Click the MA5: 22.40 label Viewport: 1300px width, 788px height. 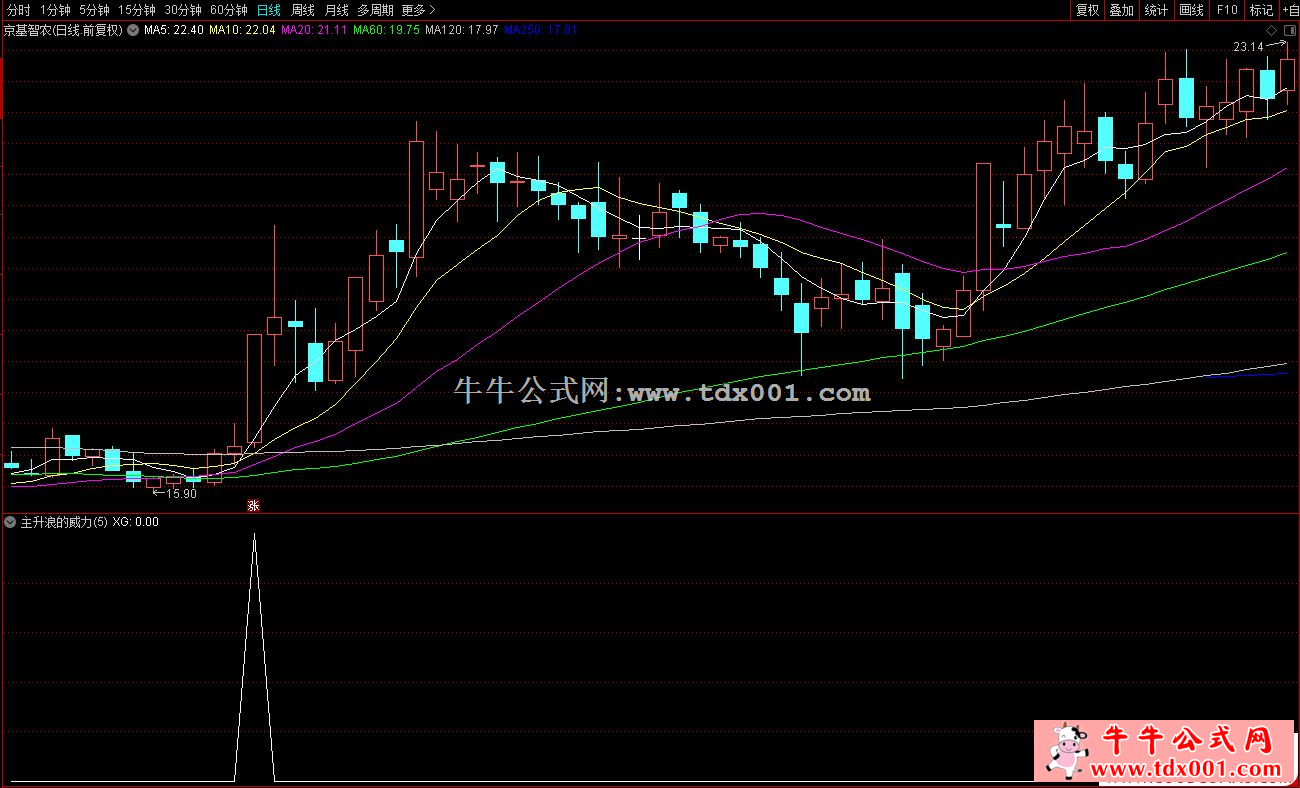click(174, 30)
